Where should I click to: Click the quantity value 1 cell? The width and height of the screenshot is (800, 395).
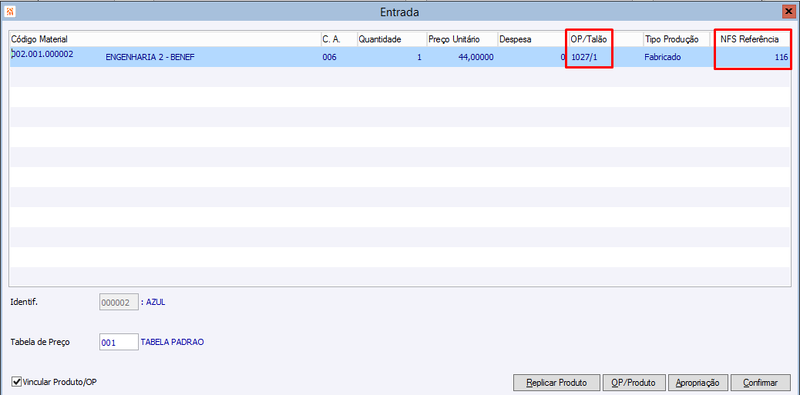(x=419, y=58)
